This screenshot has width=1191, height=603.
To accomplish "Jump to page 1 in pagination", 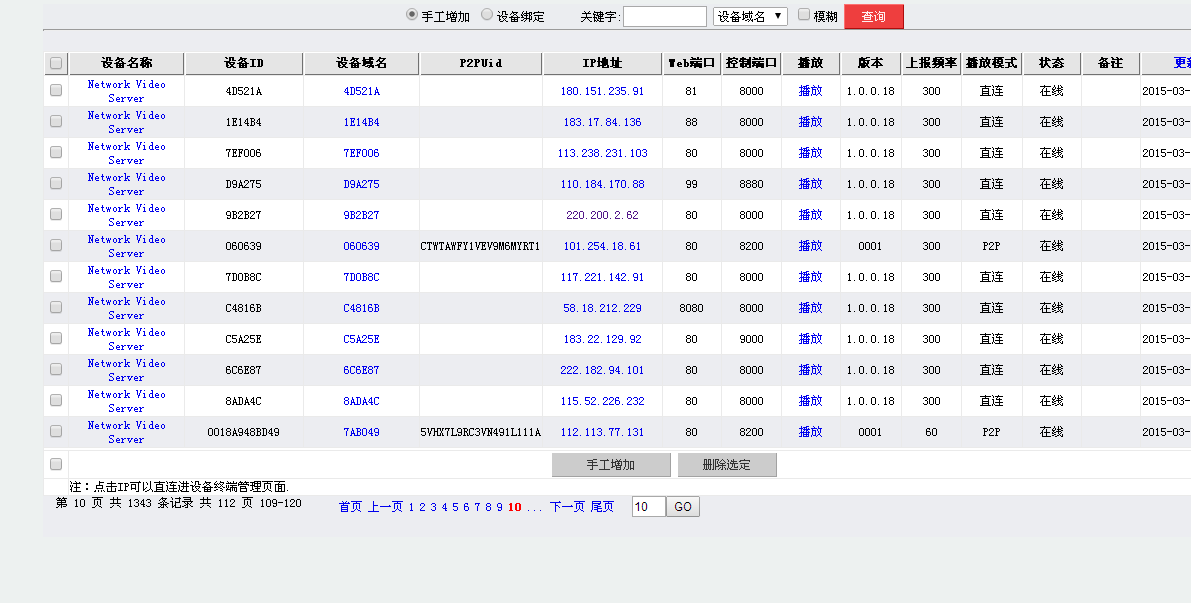I will 411,507.
